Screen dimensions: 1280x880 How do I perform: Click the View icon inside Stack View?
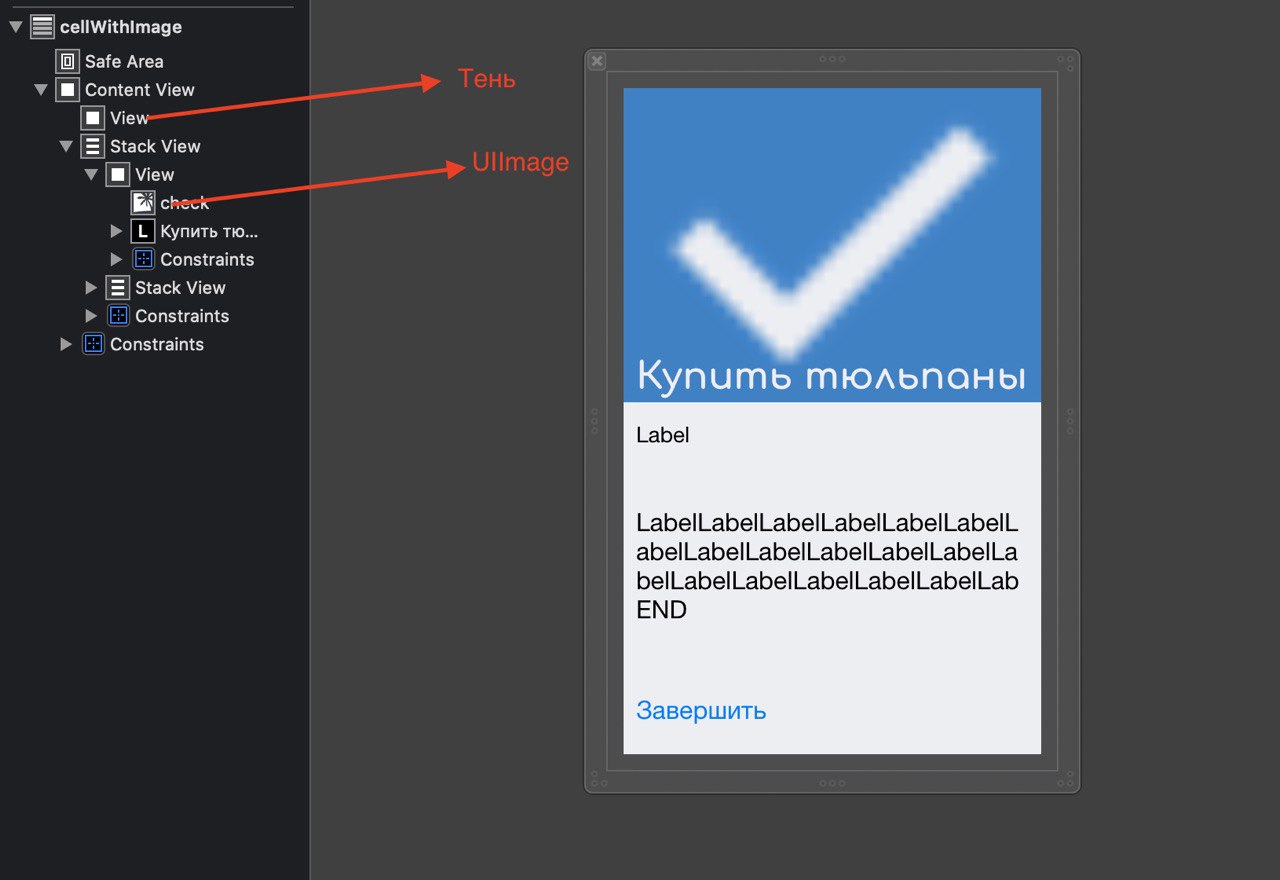tap(118, 175)
